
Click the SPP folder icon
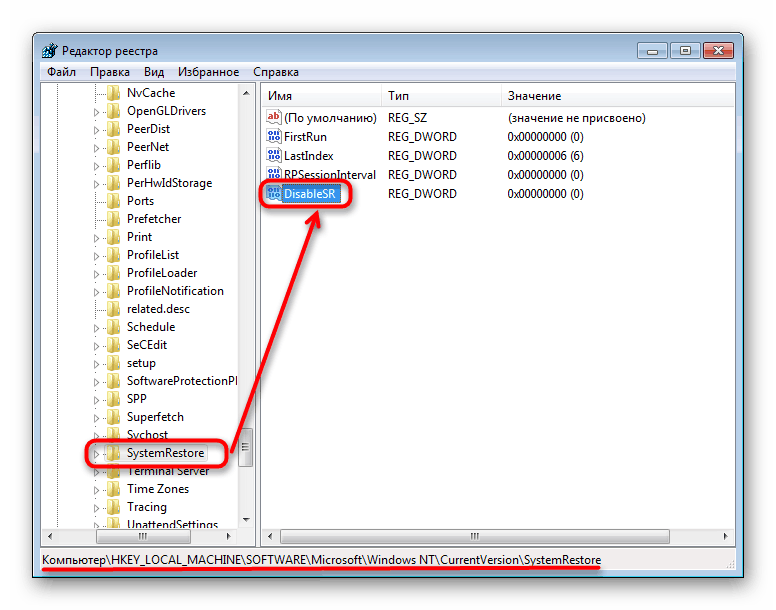114,399
